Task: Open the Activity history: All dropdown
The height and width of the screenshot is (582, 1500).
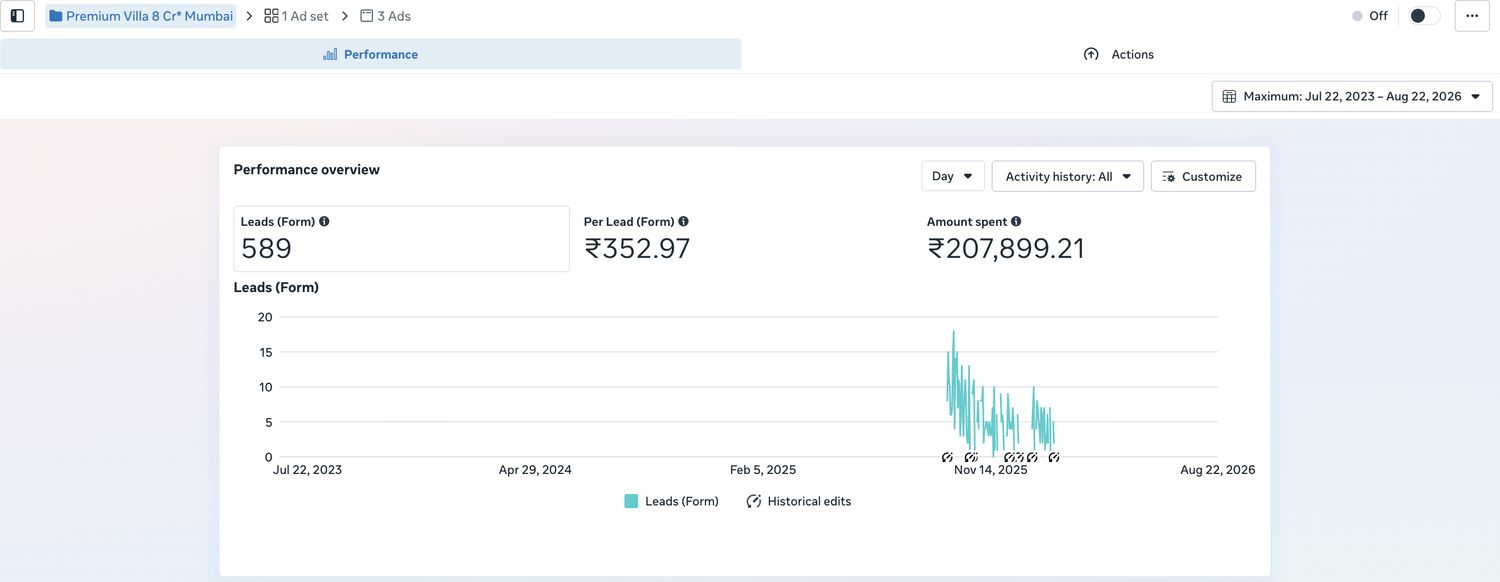Action: coord(1067,176)
